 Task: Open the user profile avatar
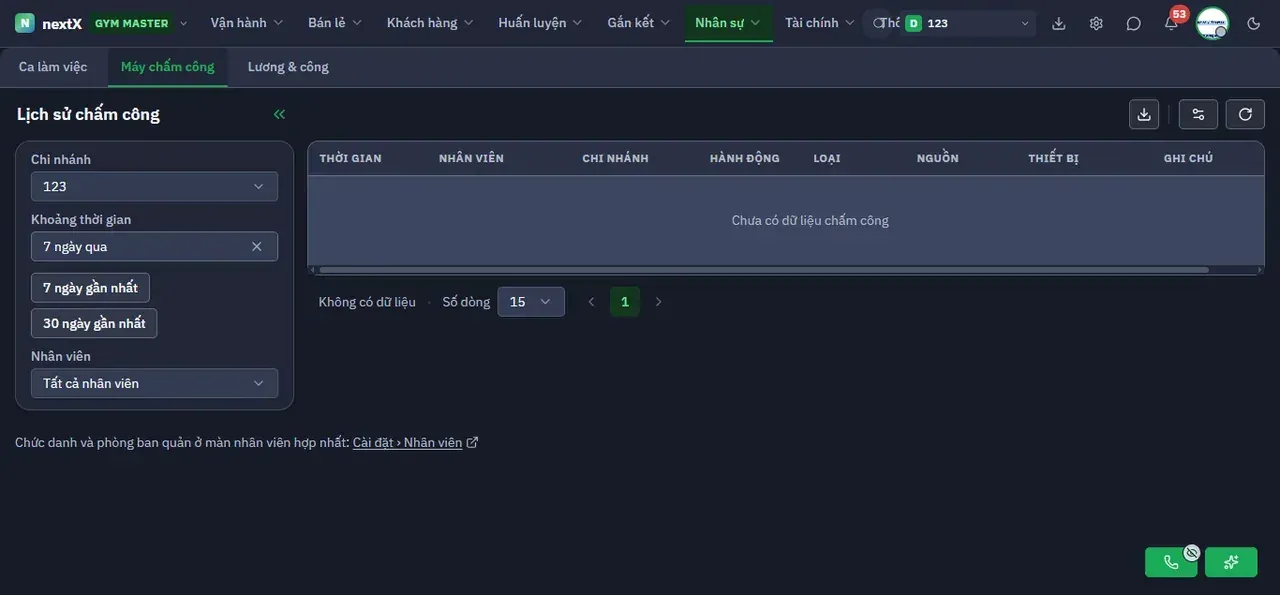[1212, 23]
